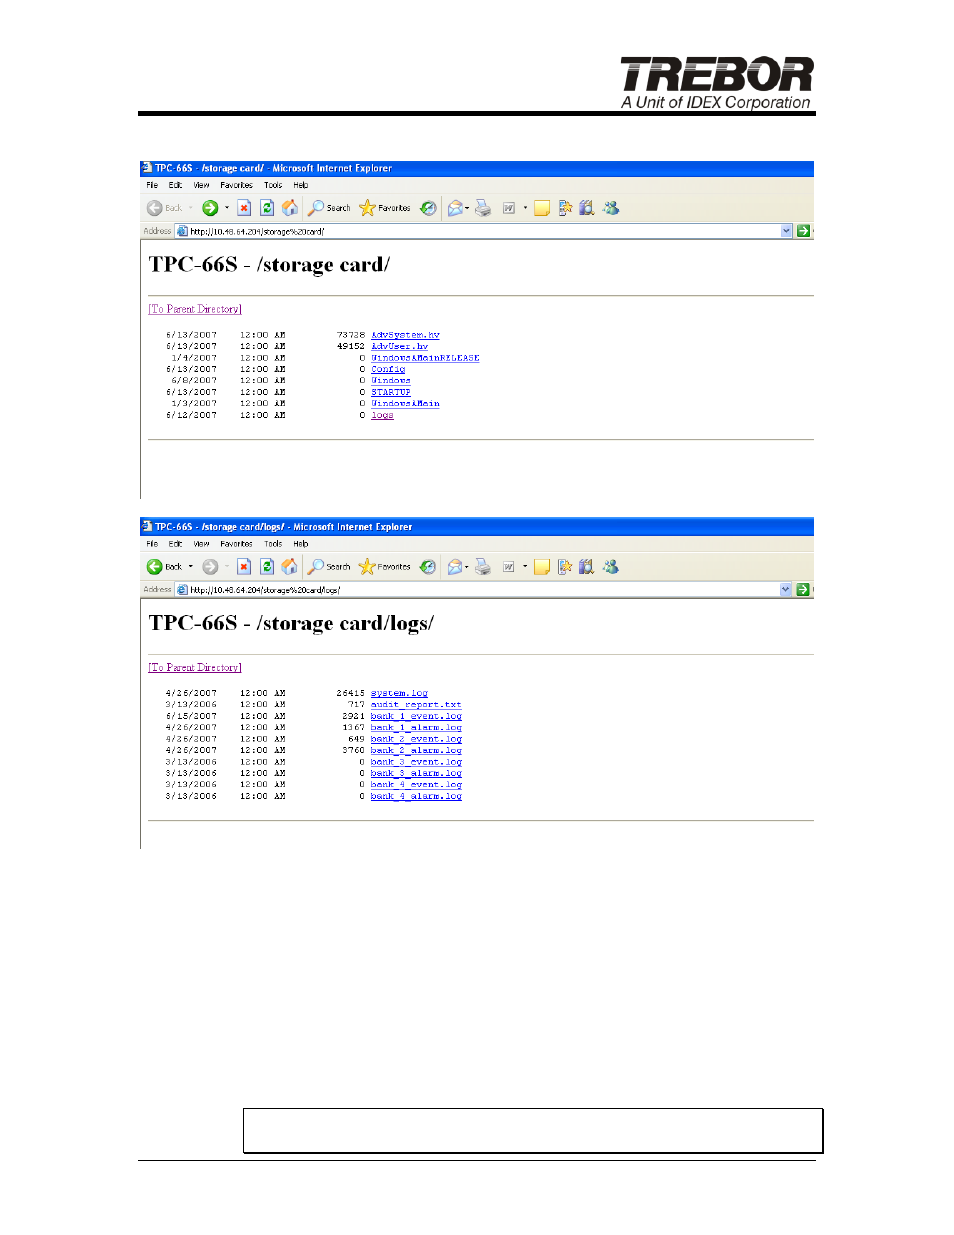Open File menu in storage card window
Screen dimensions: 954x1235
tap(152, 185)
